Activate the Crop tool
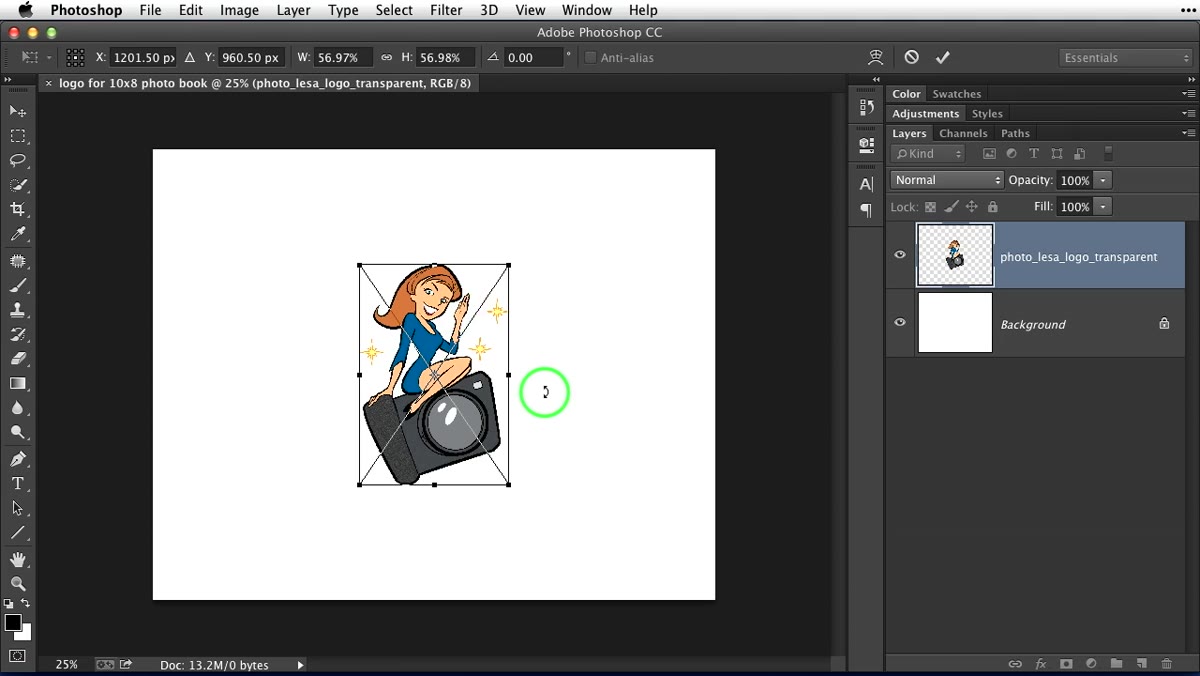Viewport: 1200px width, 676px height. point(18,210)
